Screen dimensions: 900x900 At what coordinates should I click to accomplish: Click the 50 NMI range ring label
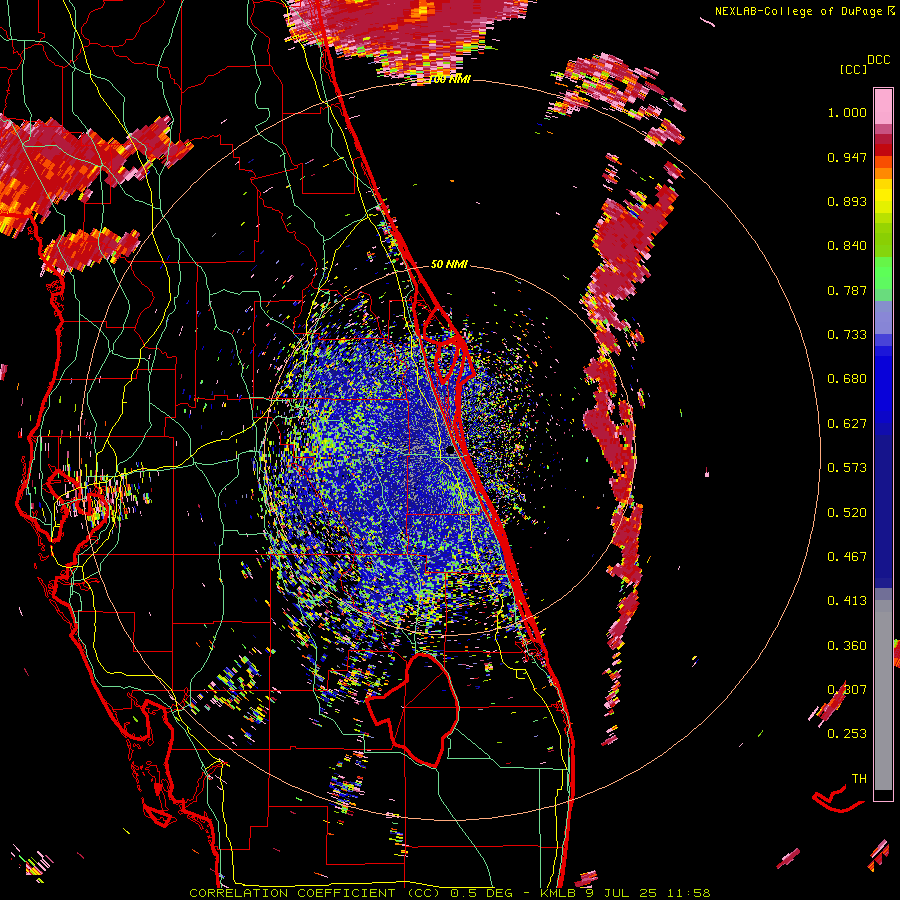(x=449, y=265)
